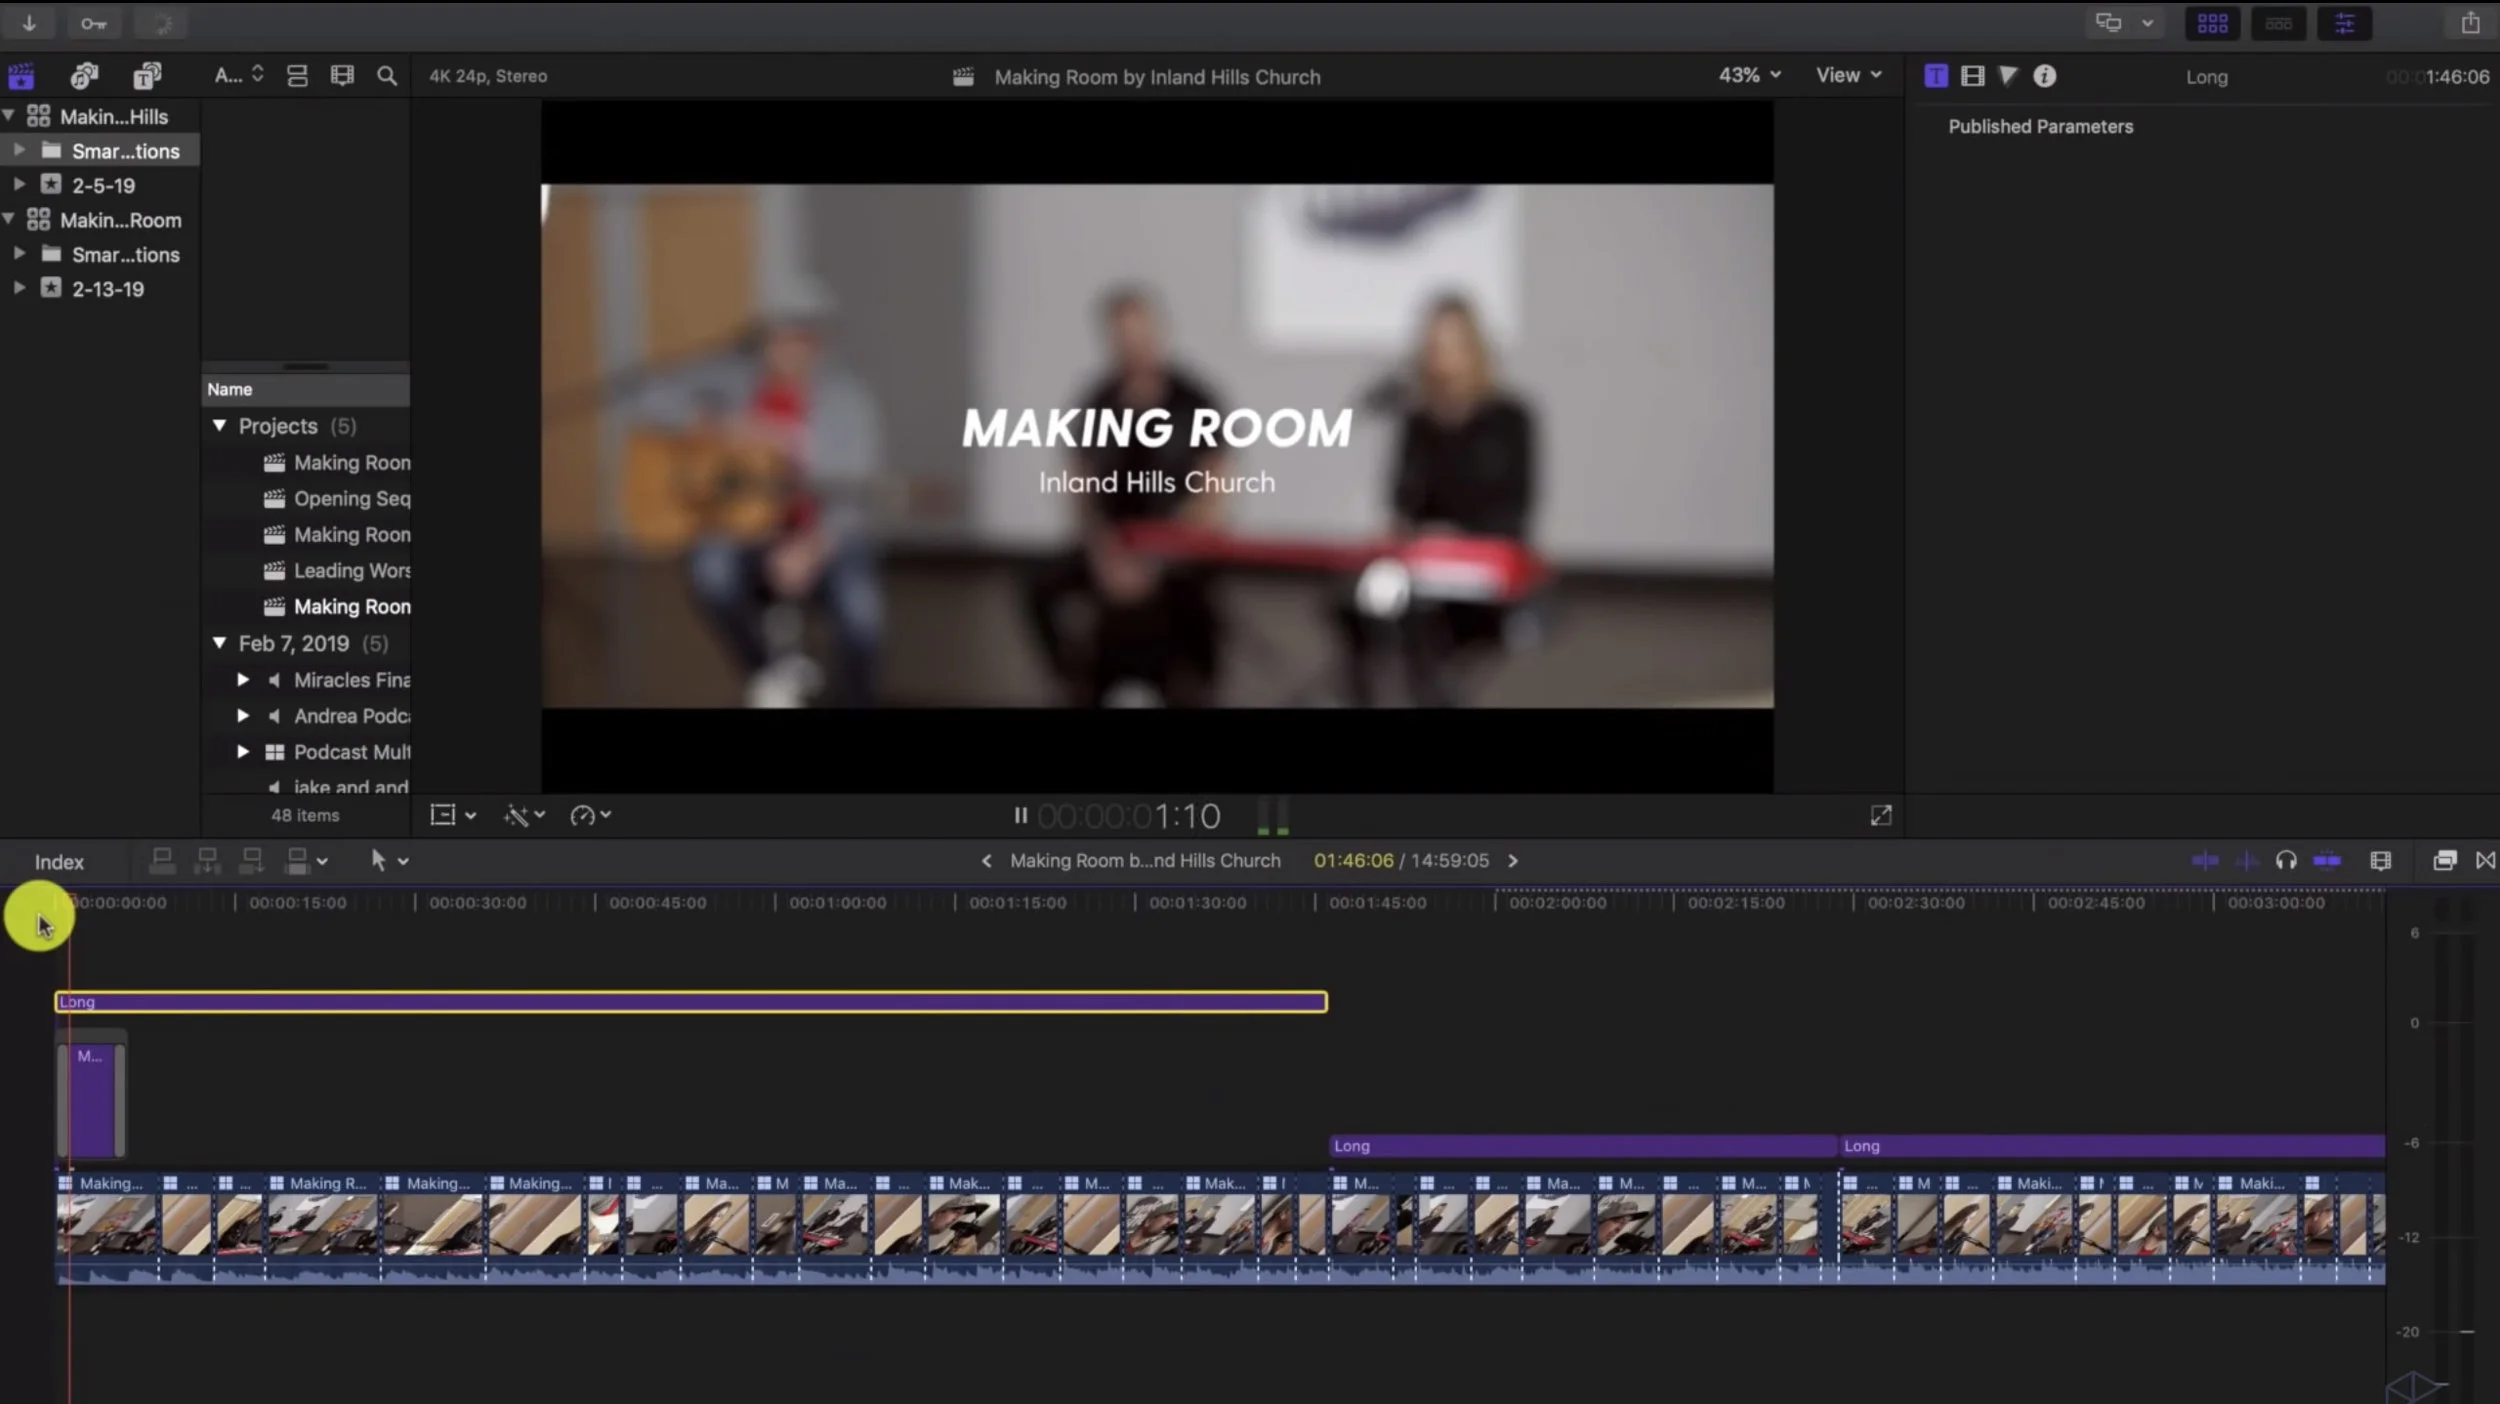
Task: Open the browser search magnifier
Action: (x=387, y=76)
